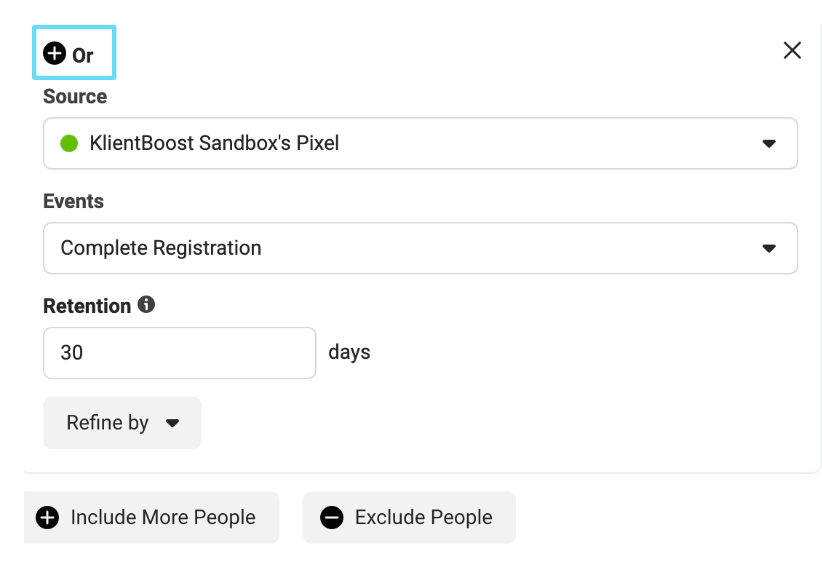Show the Retention info tooltip icon
822x561 pixels.
(x=146, y=305)
